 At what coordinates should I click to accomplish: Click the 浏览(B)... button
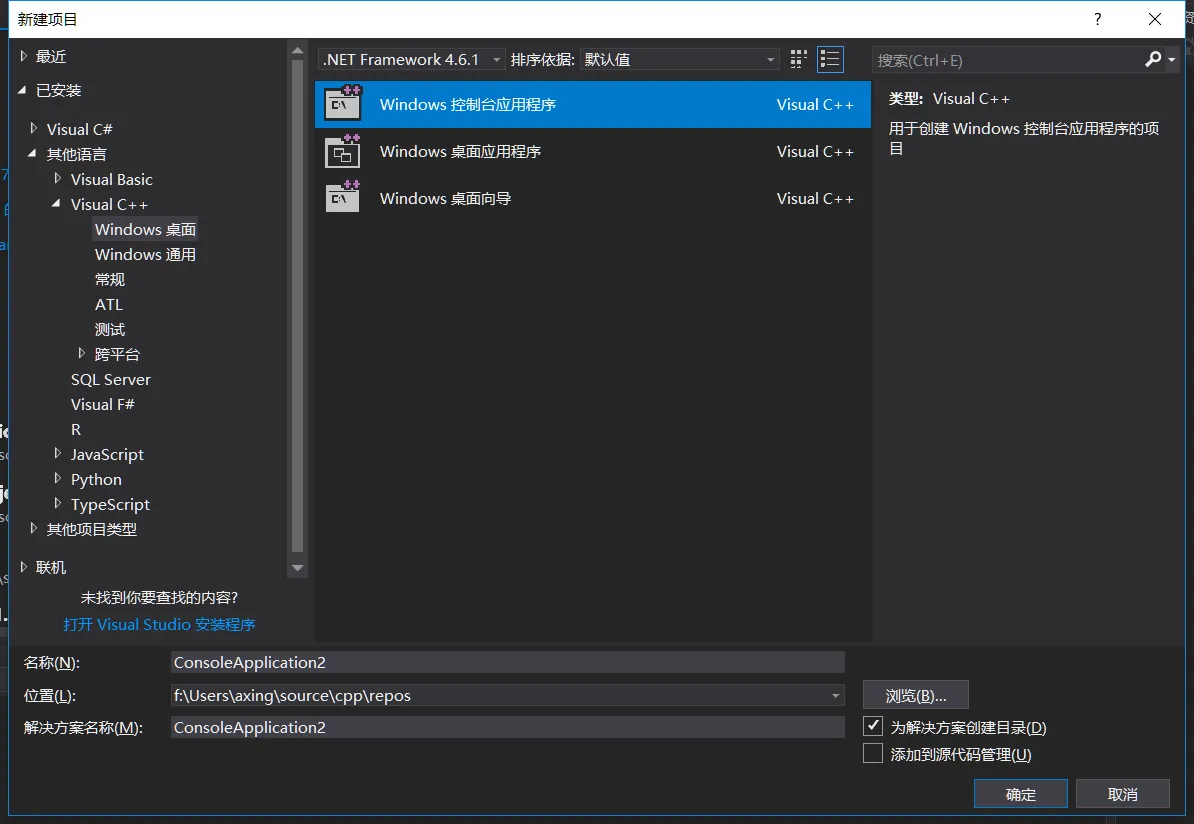click(915, 695)
